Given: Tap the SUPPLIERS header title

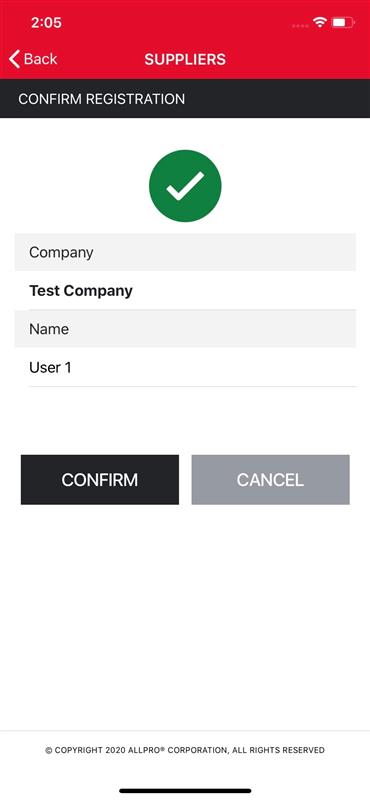Looking at the screenshot, I should [185, 59].
